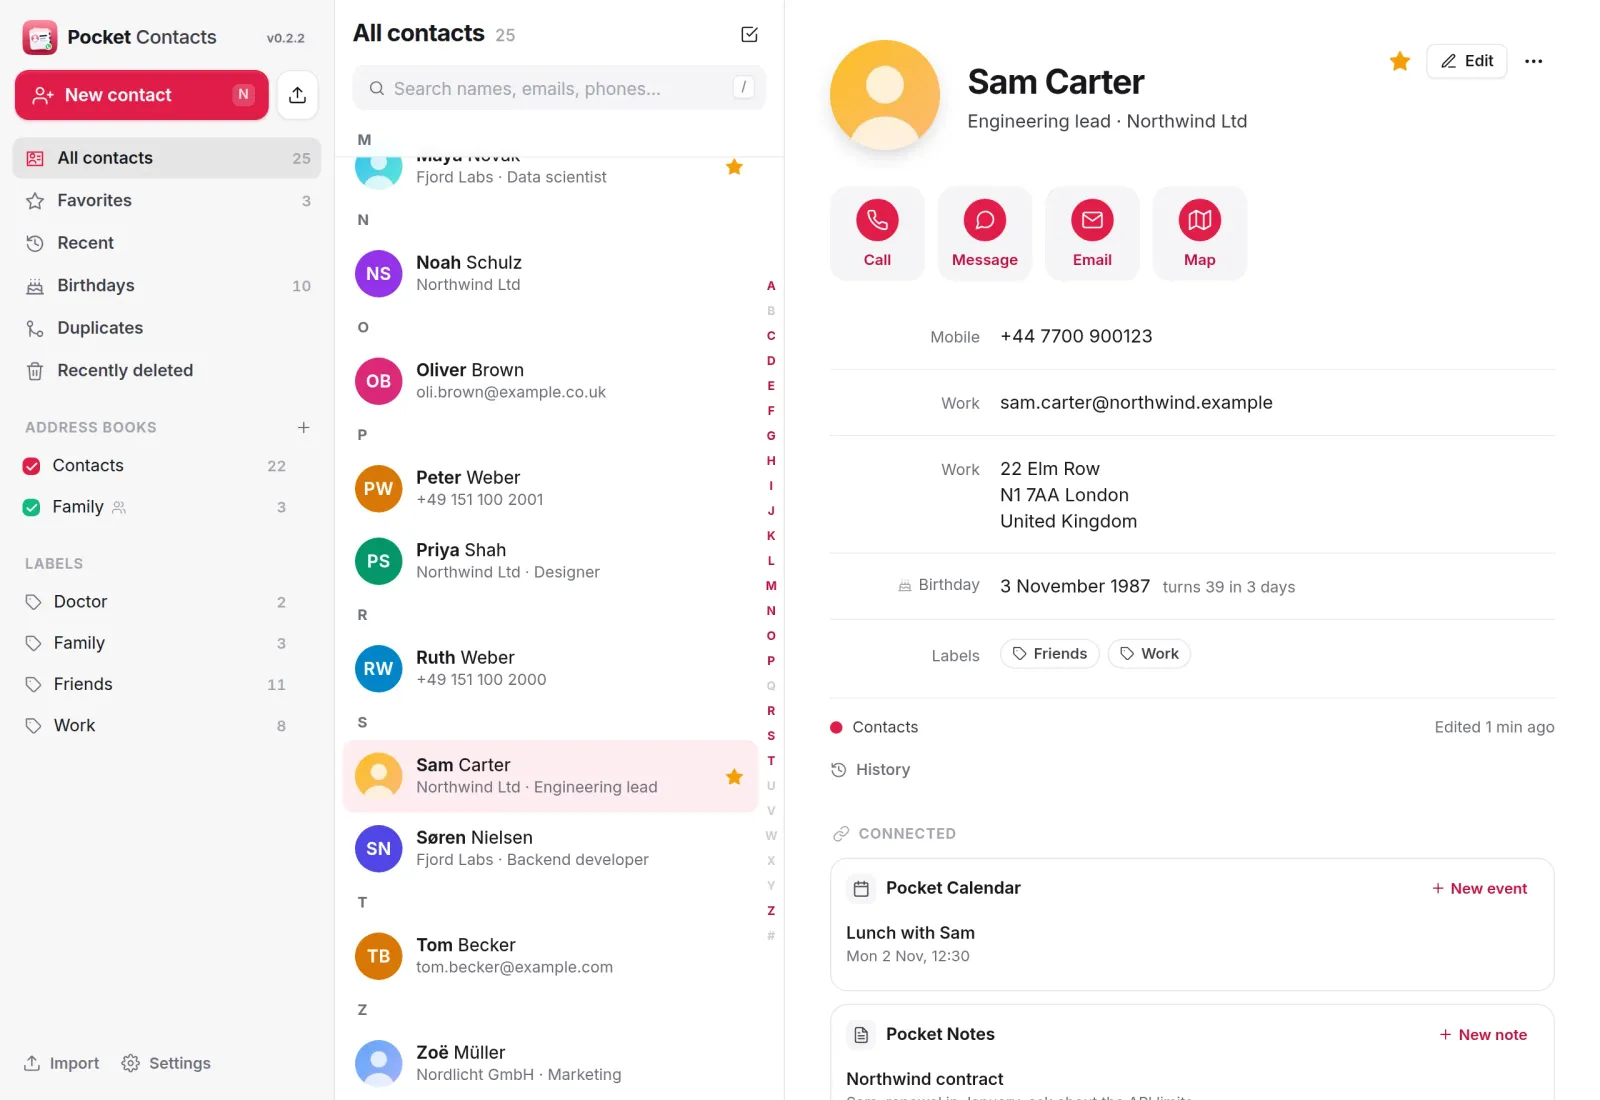
Task: Open Priya Shah's contact row
Action: (x=550, y=561)
